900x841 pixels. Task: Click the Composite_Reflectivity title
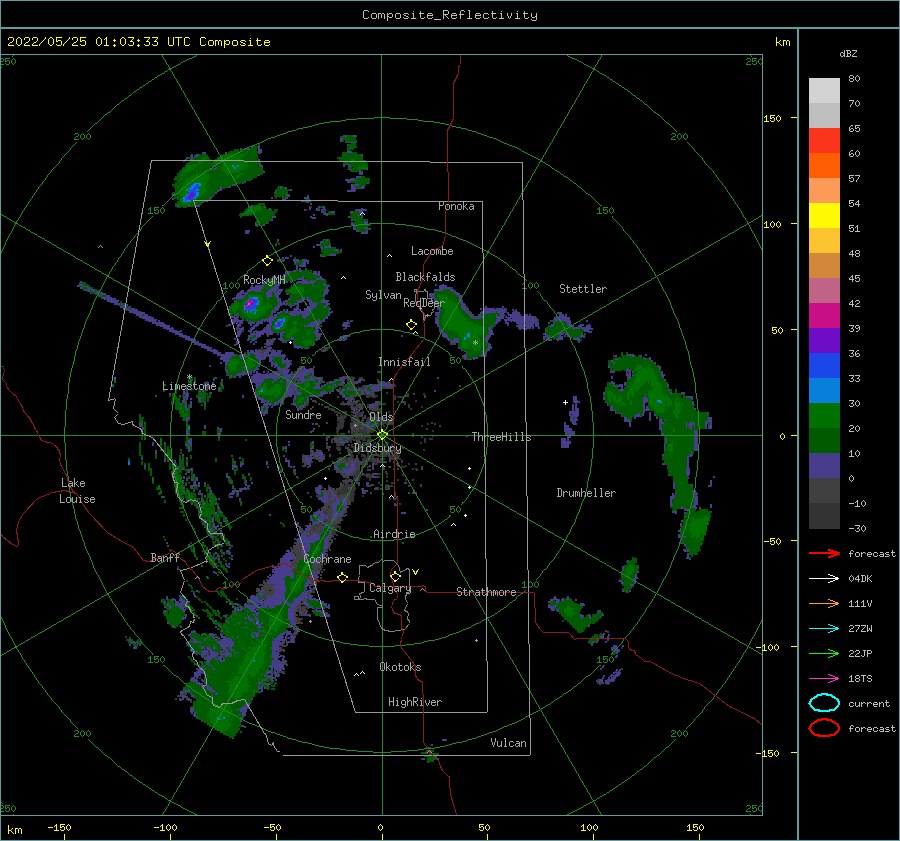pos(450,15)
